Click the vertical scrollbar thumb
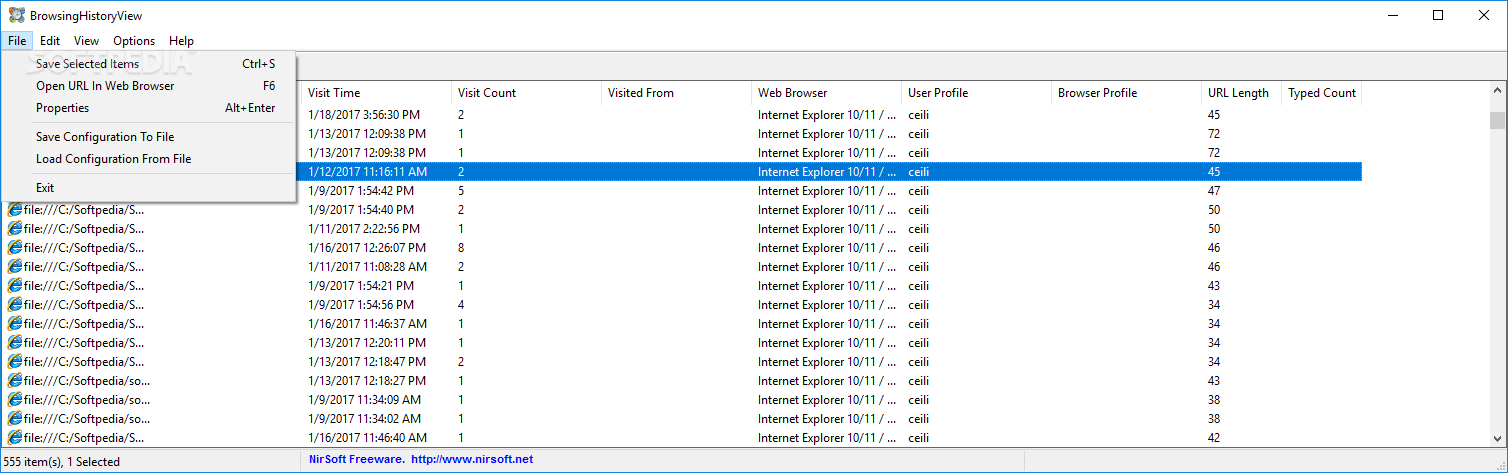Viewport: 1508px width, 473px height. coord(1497,121)
